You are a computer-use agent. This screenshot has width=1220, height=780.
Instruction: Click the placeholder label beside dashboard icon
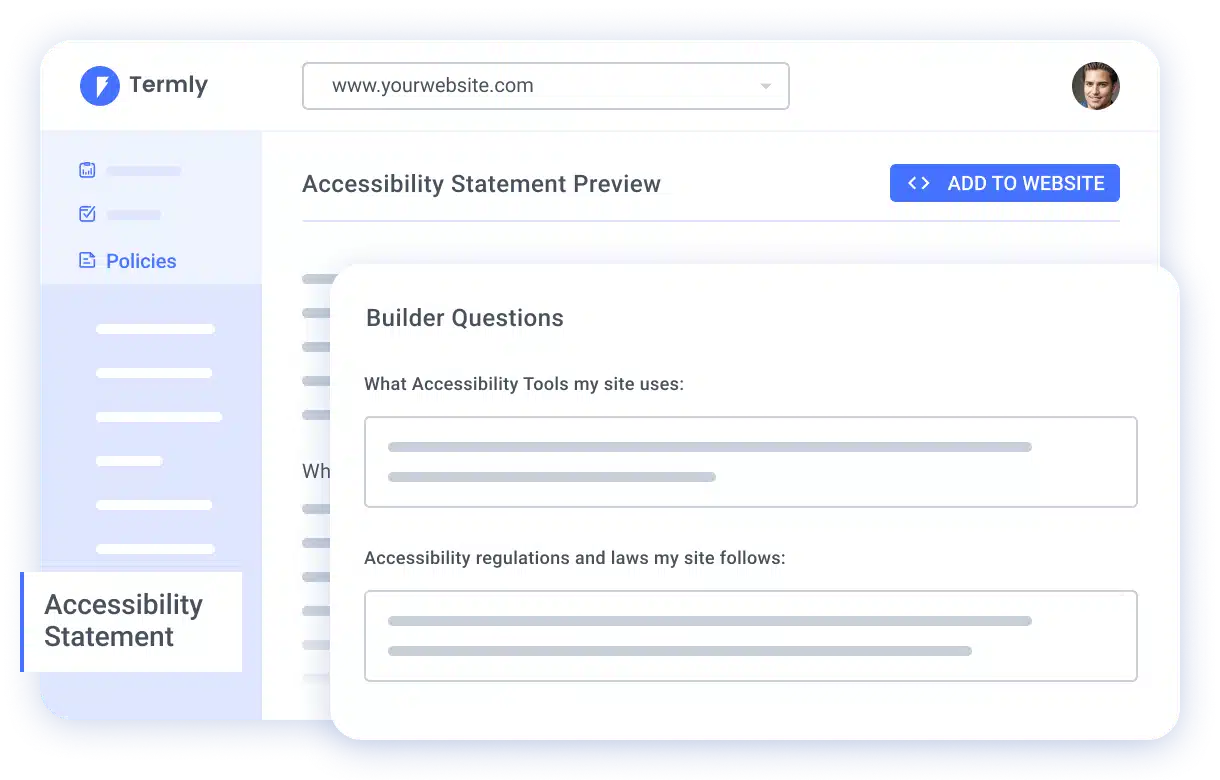coord(143,171)
